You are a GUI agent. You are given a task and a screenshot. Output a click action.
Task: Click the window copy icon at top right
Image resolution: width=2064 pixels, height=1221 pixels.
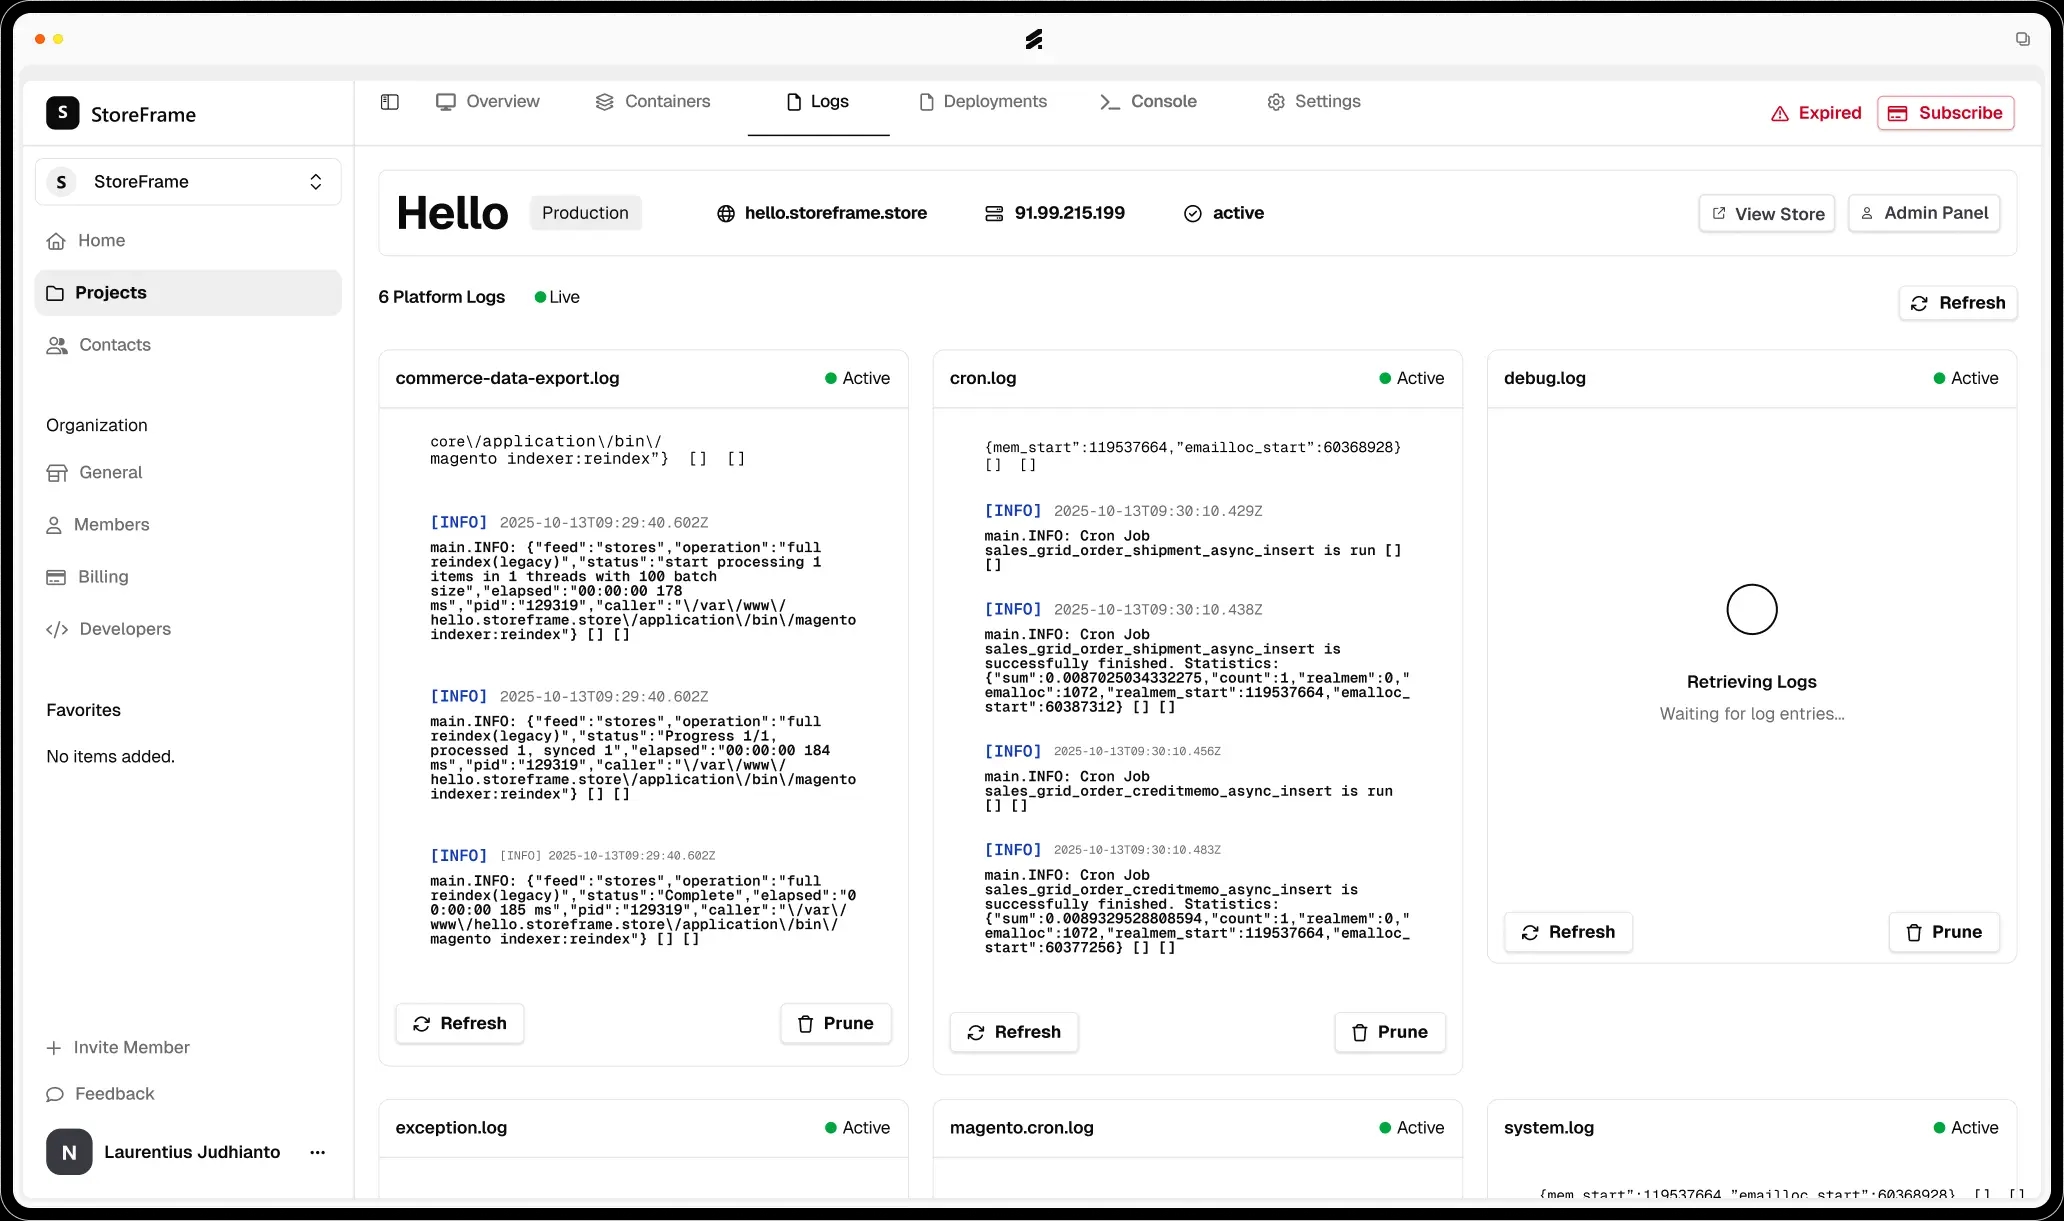[x=2022, y=39]
